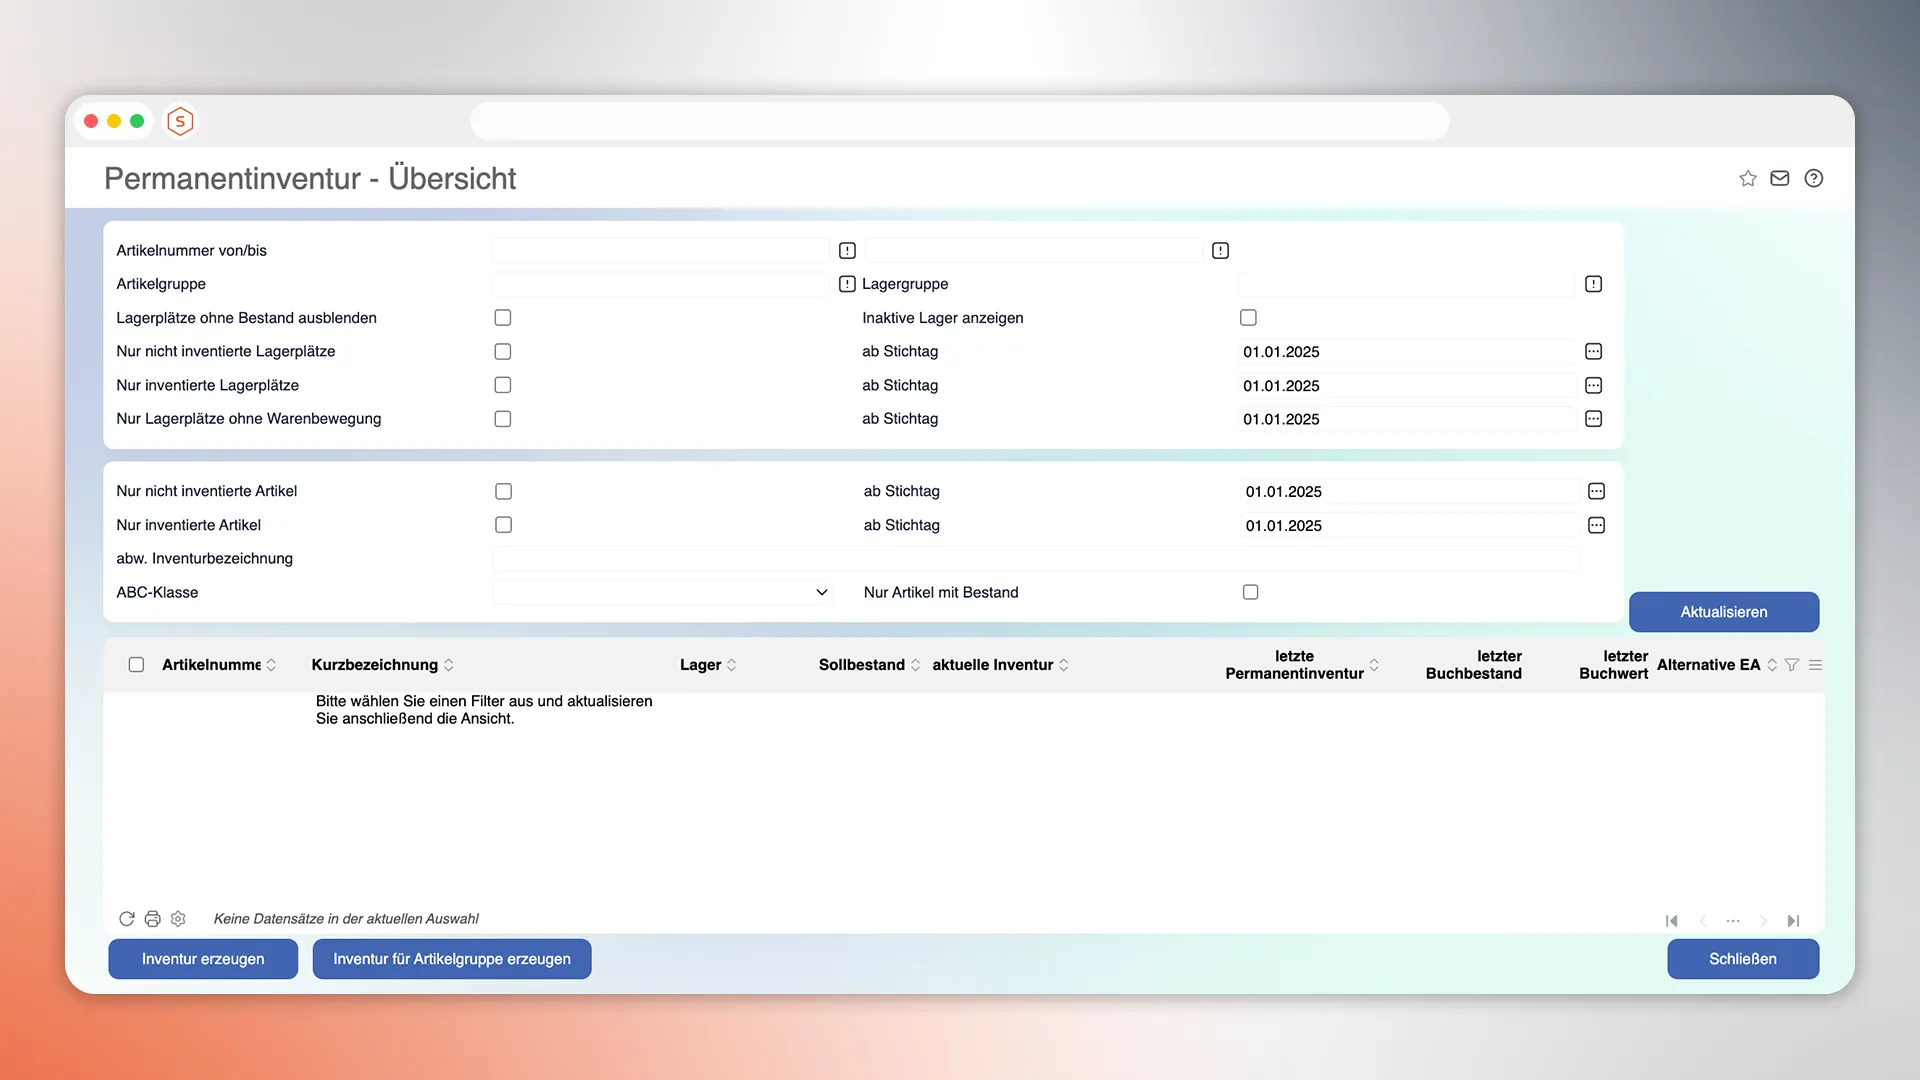Click the favorite star icon

coord(1747,178)
